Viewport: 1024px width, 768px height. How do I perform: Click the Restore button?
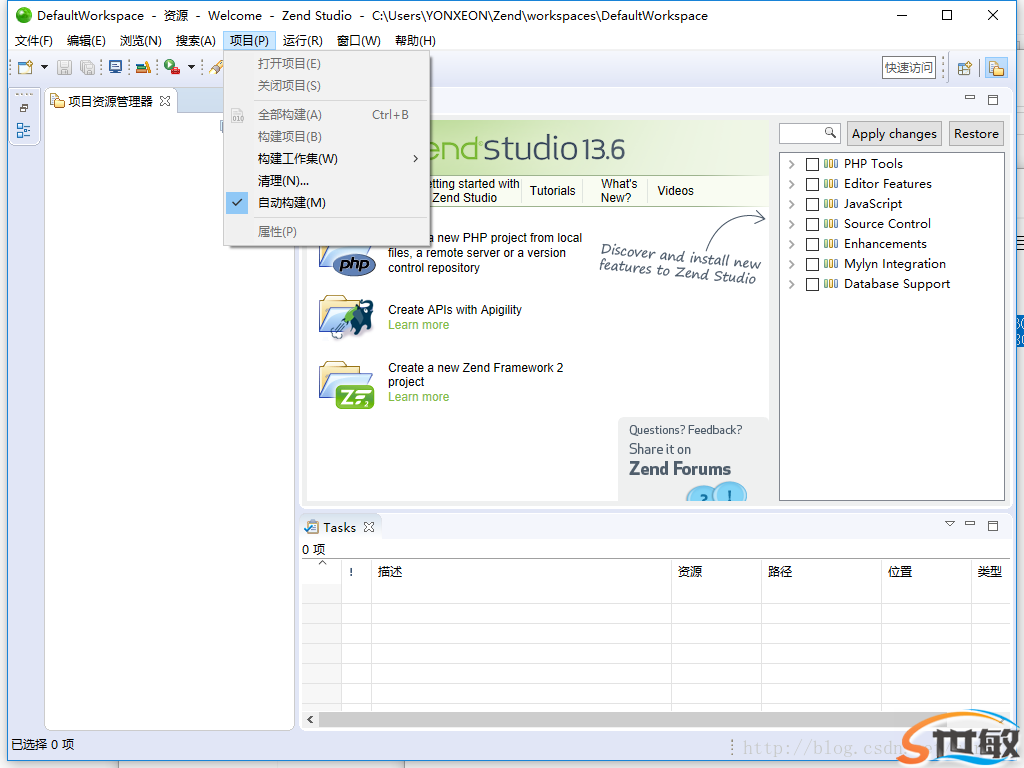coord(976,134)
